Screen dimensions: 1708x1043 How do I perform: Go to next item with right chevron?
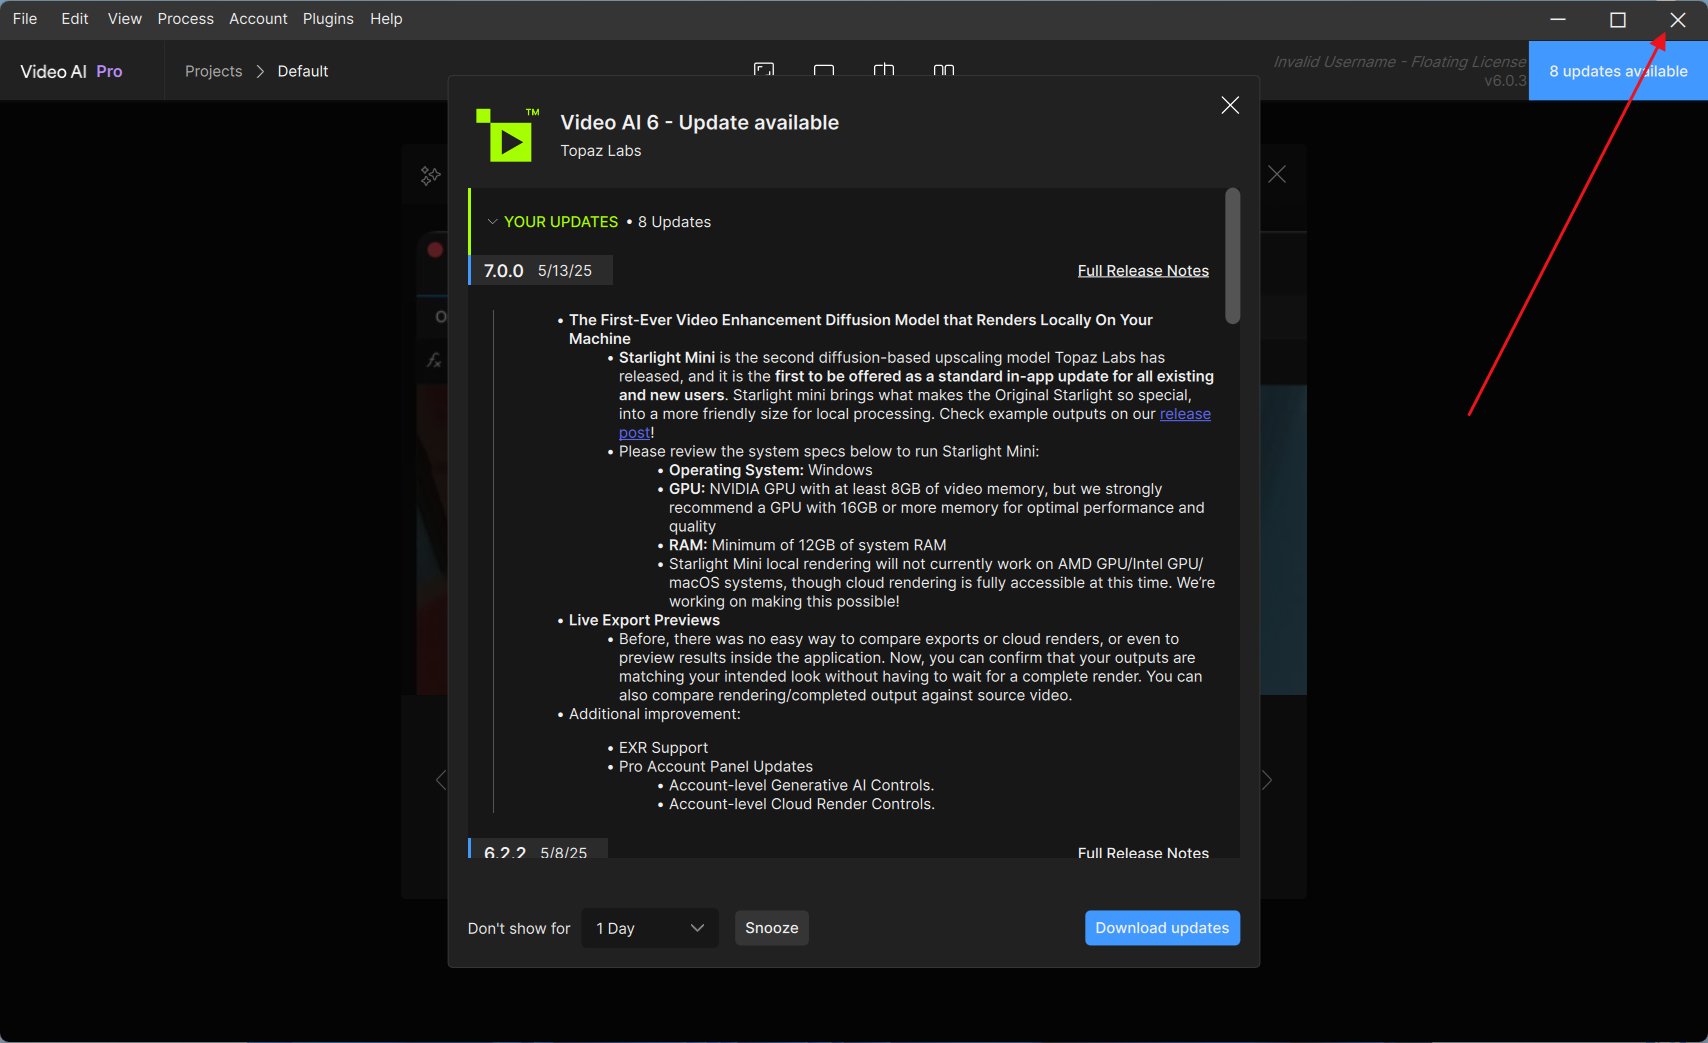[1266, 780]
